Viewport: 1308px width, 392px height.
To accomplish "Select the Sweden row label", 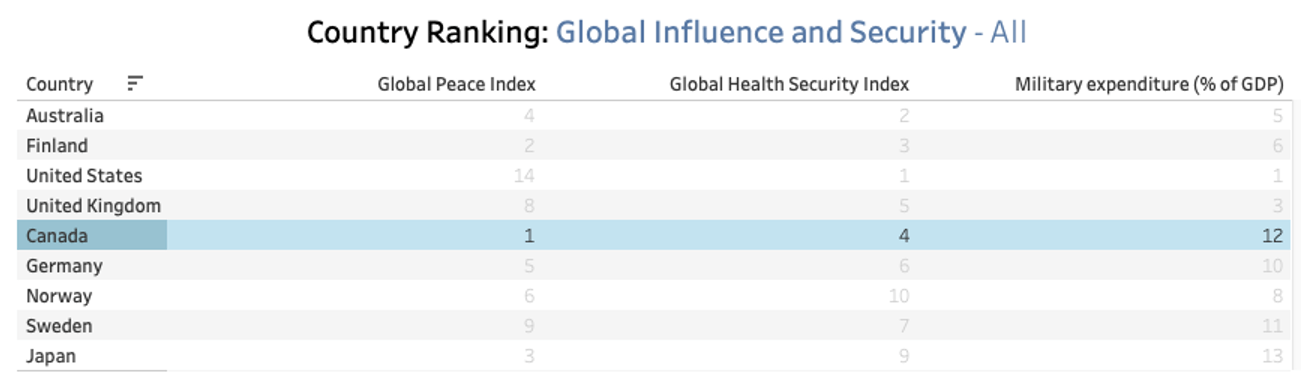I will (x=60, y=326).
